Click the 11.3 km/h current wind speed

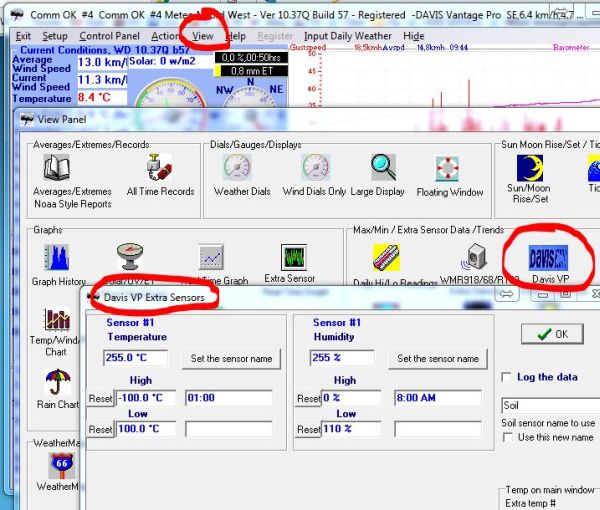click(102, 80)
